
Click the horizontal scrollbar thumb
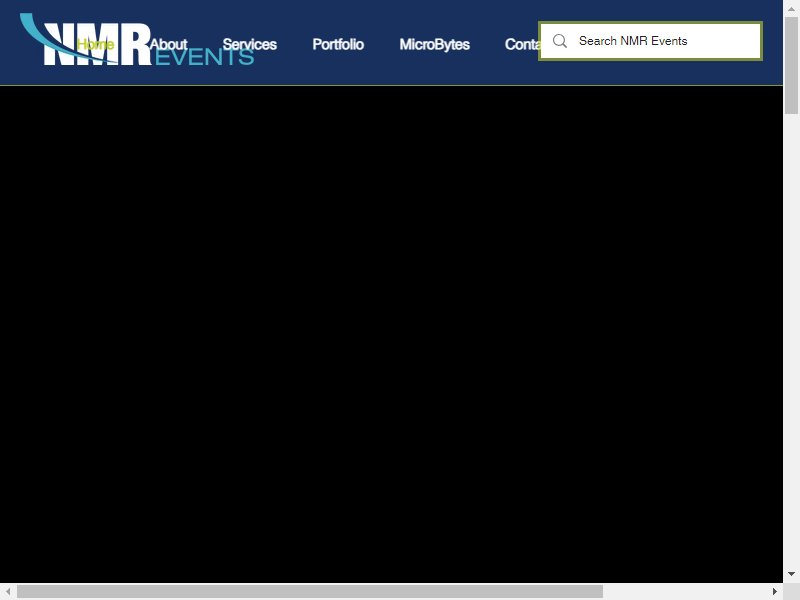[x=310, y=591]
